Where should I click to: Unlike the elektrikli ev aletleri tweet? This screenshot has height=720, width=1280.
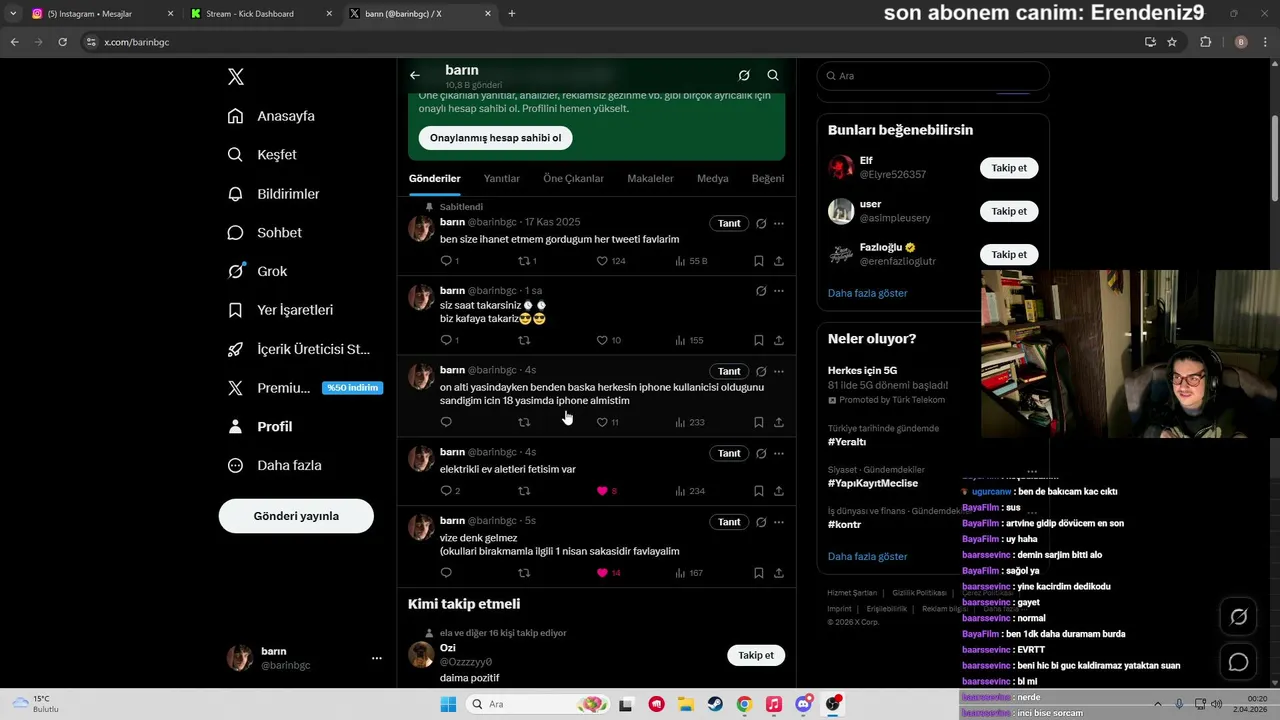[607, 491]
